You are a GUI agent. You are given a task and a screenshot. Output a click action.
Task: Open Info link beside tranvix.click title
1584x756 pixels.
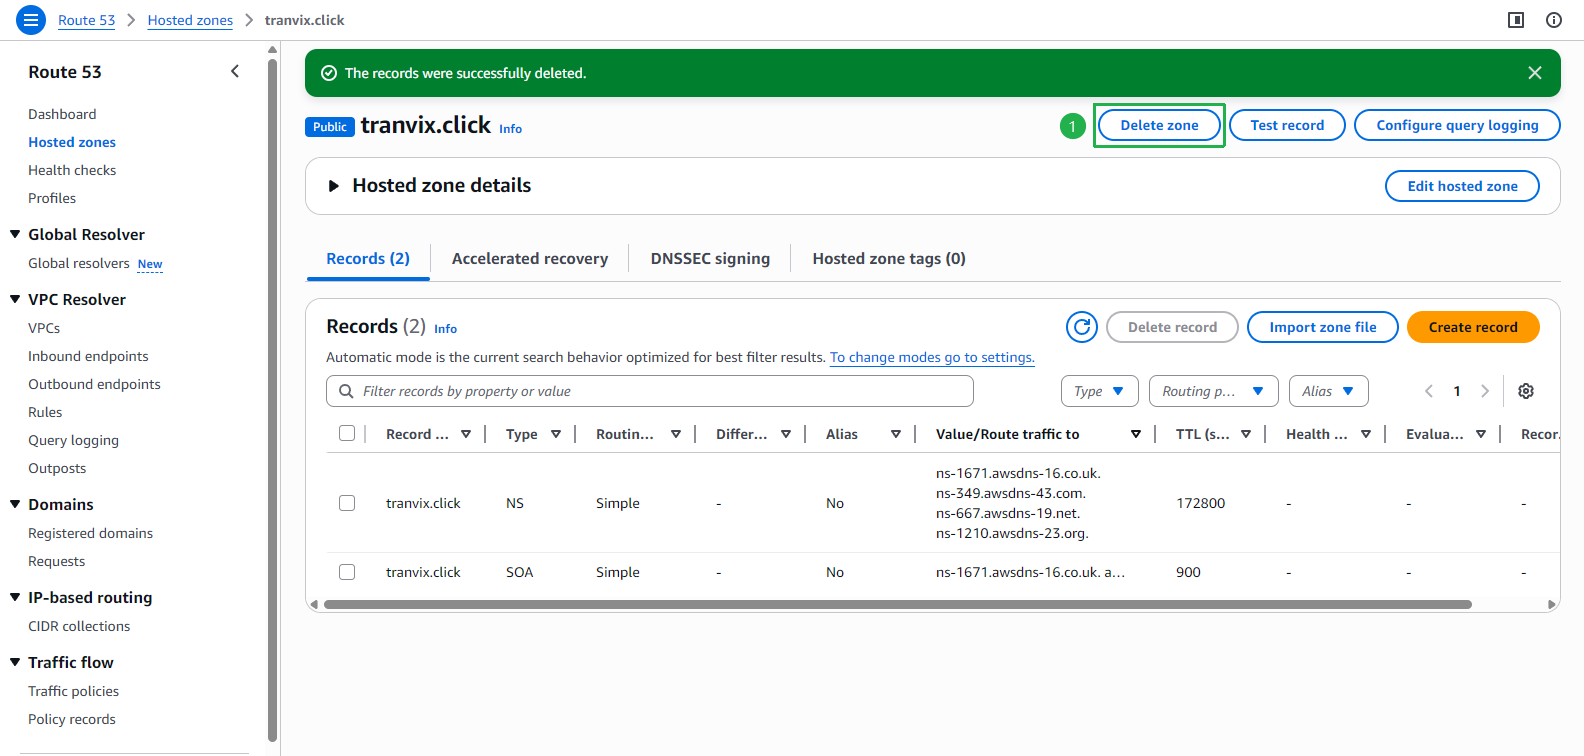point(510,129)
